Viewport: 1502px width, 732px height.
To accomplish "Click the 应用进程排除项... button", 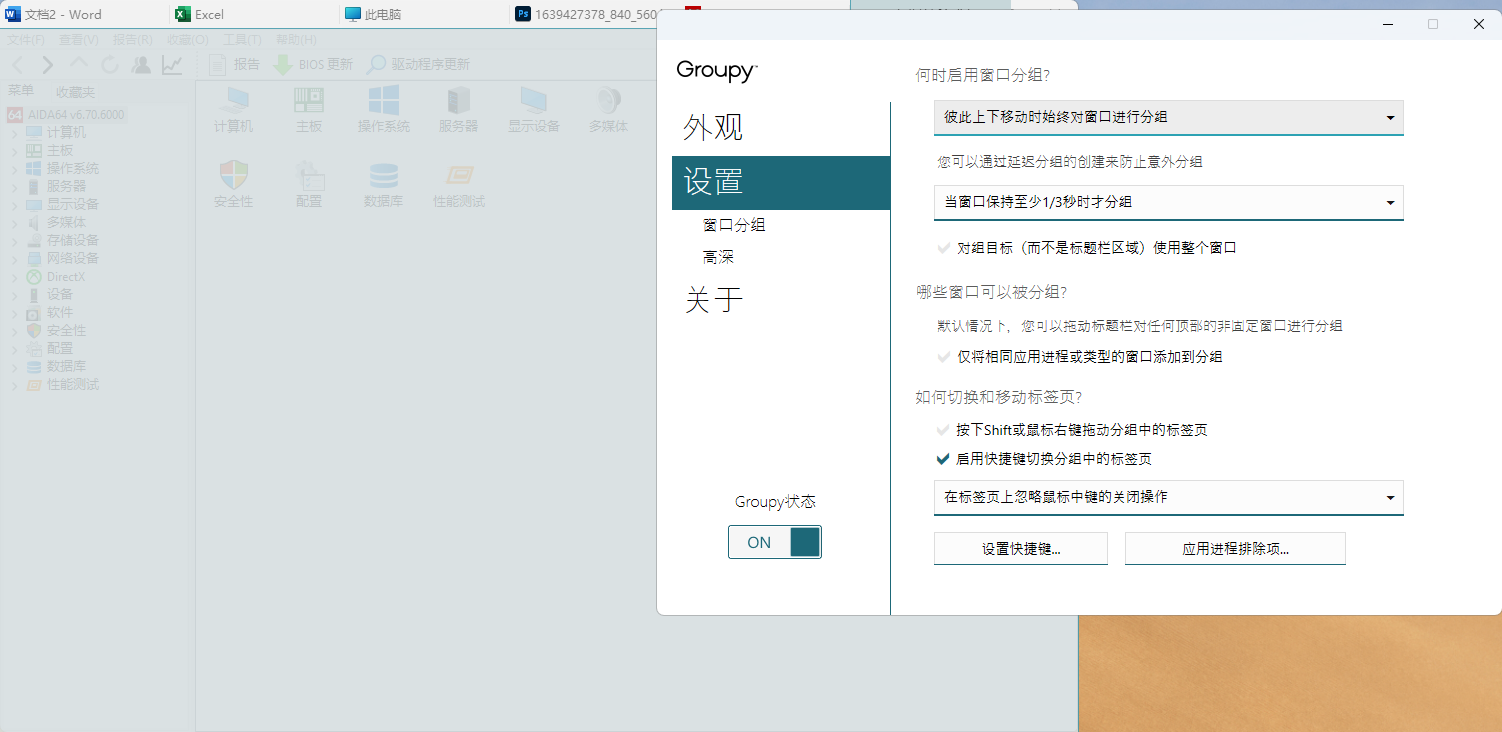I will [x=1234, y=549].
